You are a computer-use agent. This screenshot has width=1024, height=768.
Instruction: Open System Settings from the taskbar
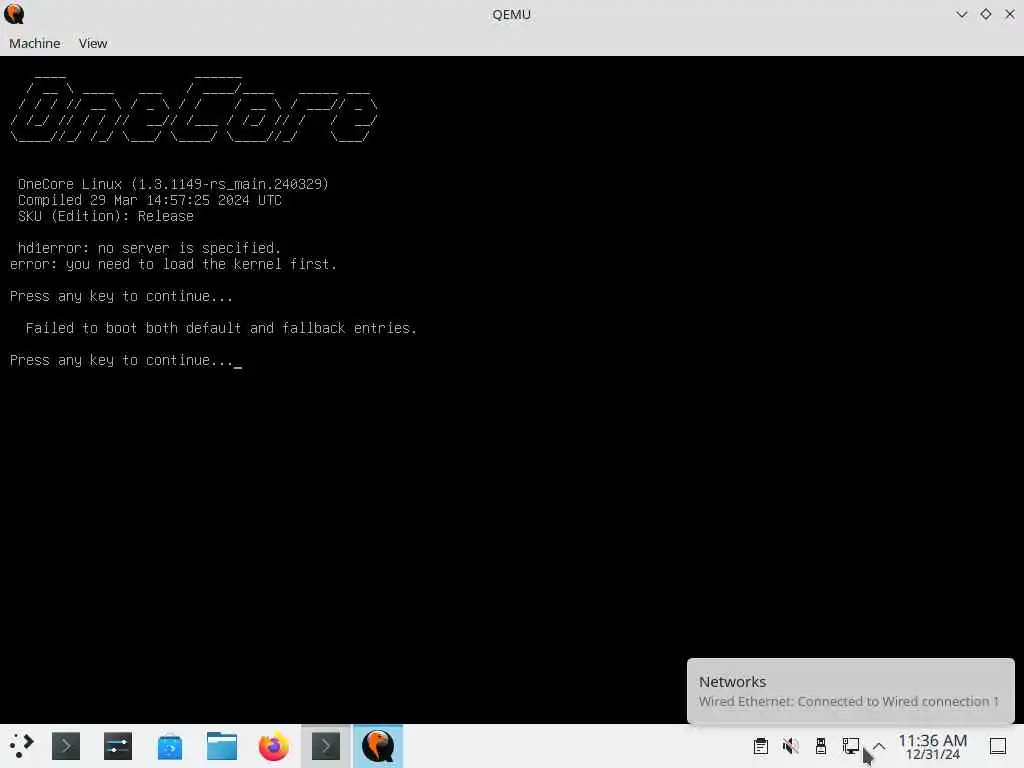(118, 746)
